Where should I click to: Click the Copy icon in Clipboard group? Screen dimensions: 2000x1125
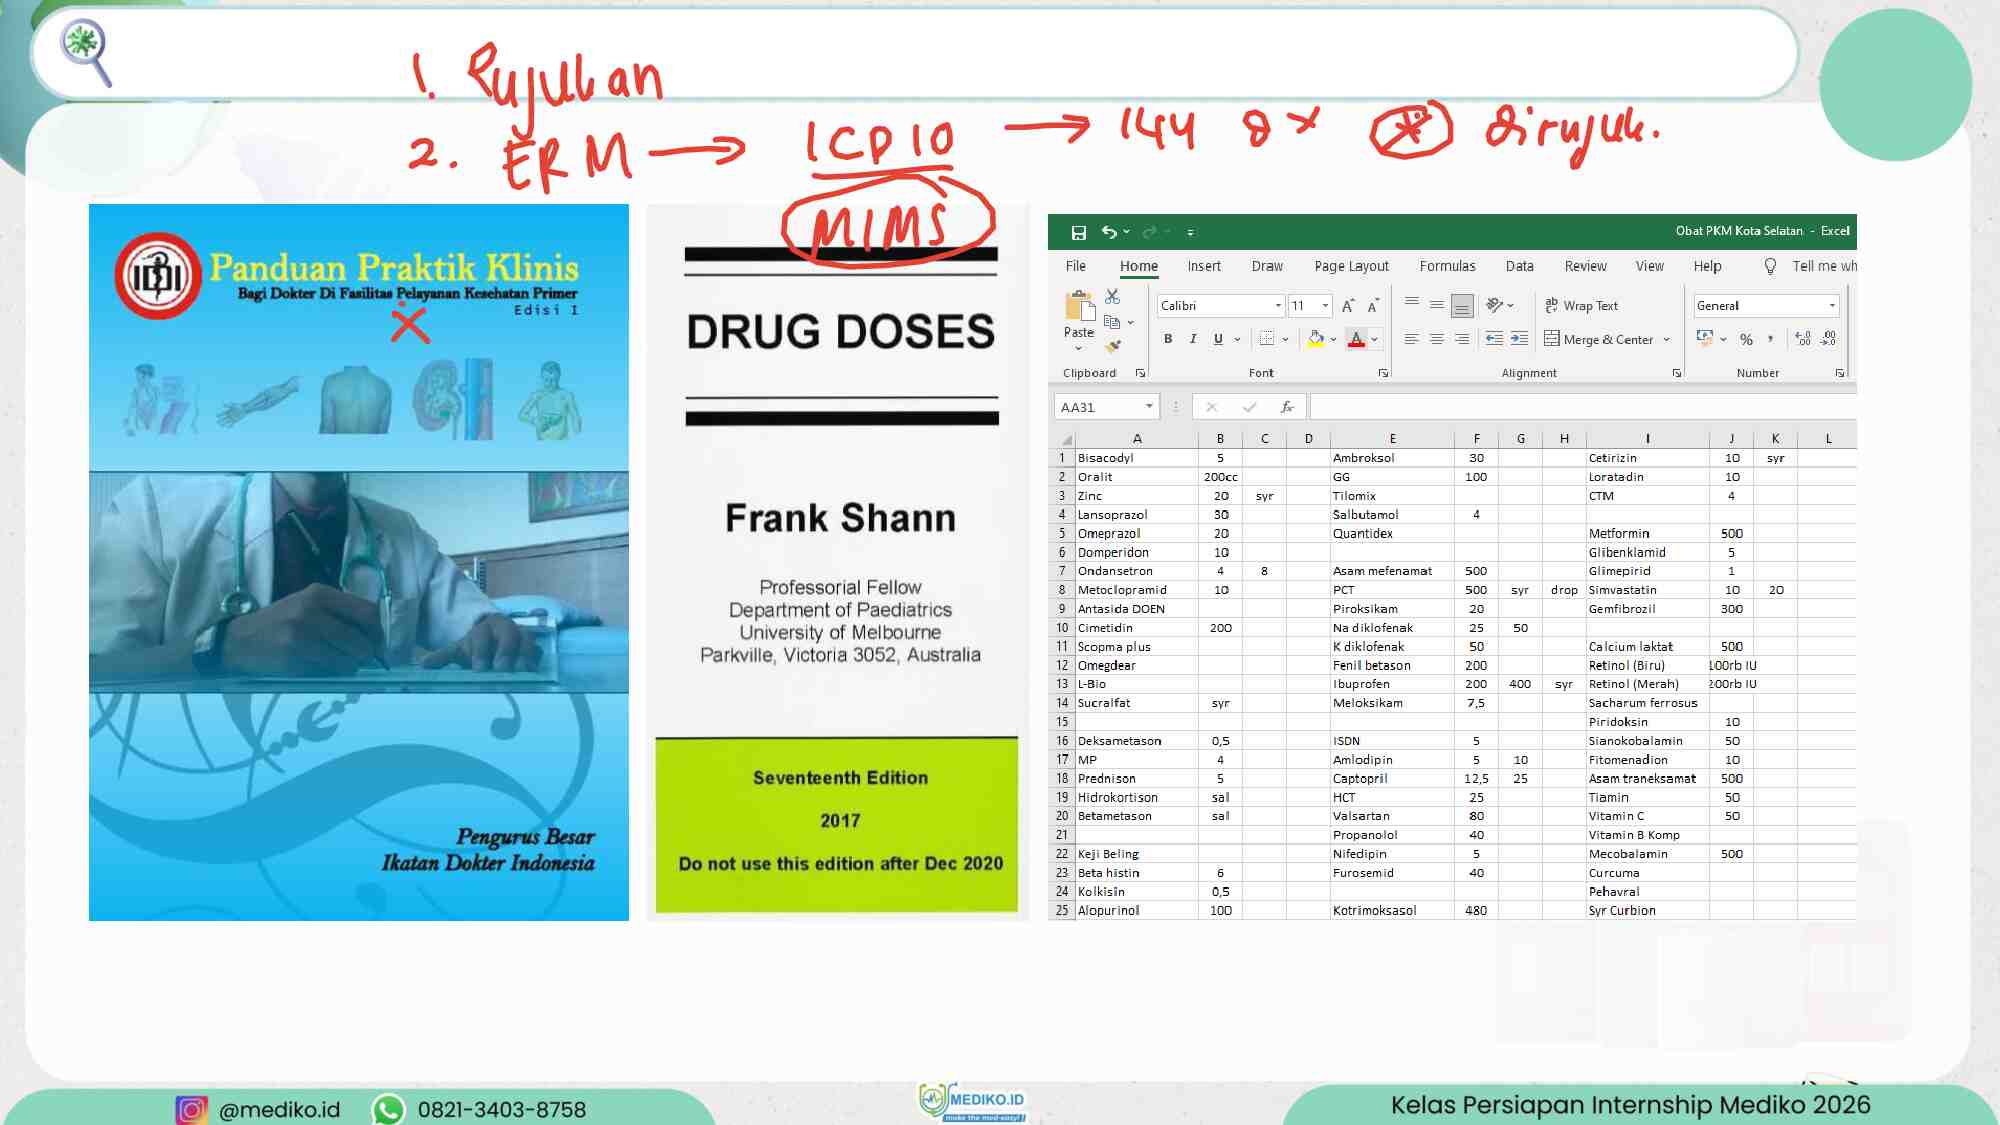[1111, 322]
